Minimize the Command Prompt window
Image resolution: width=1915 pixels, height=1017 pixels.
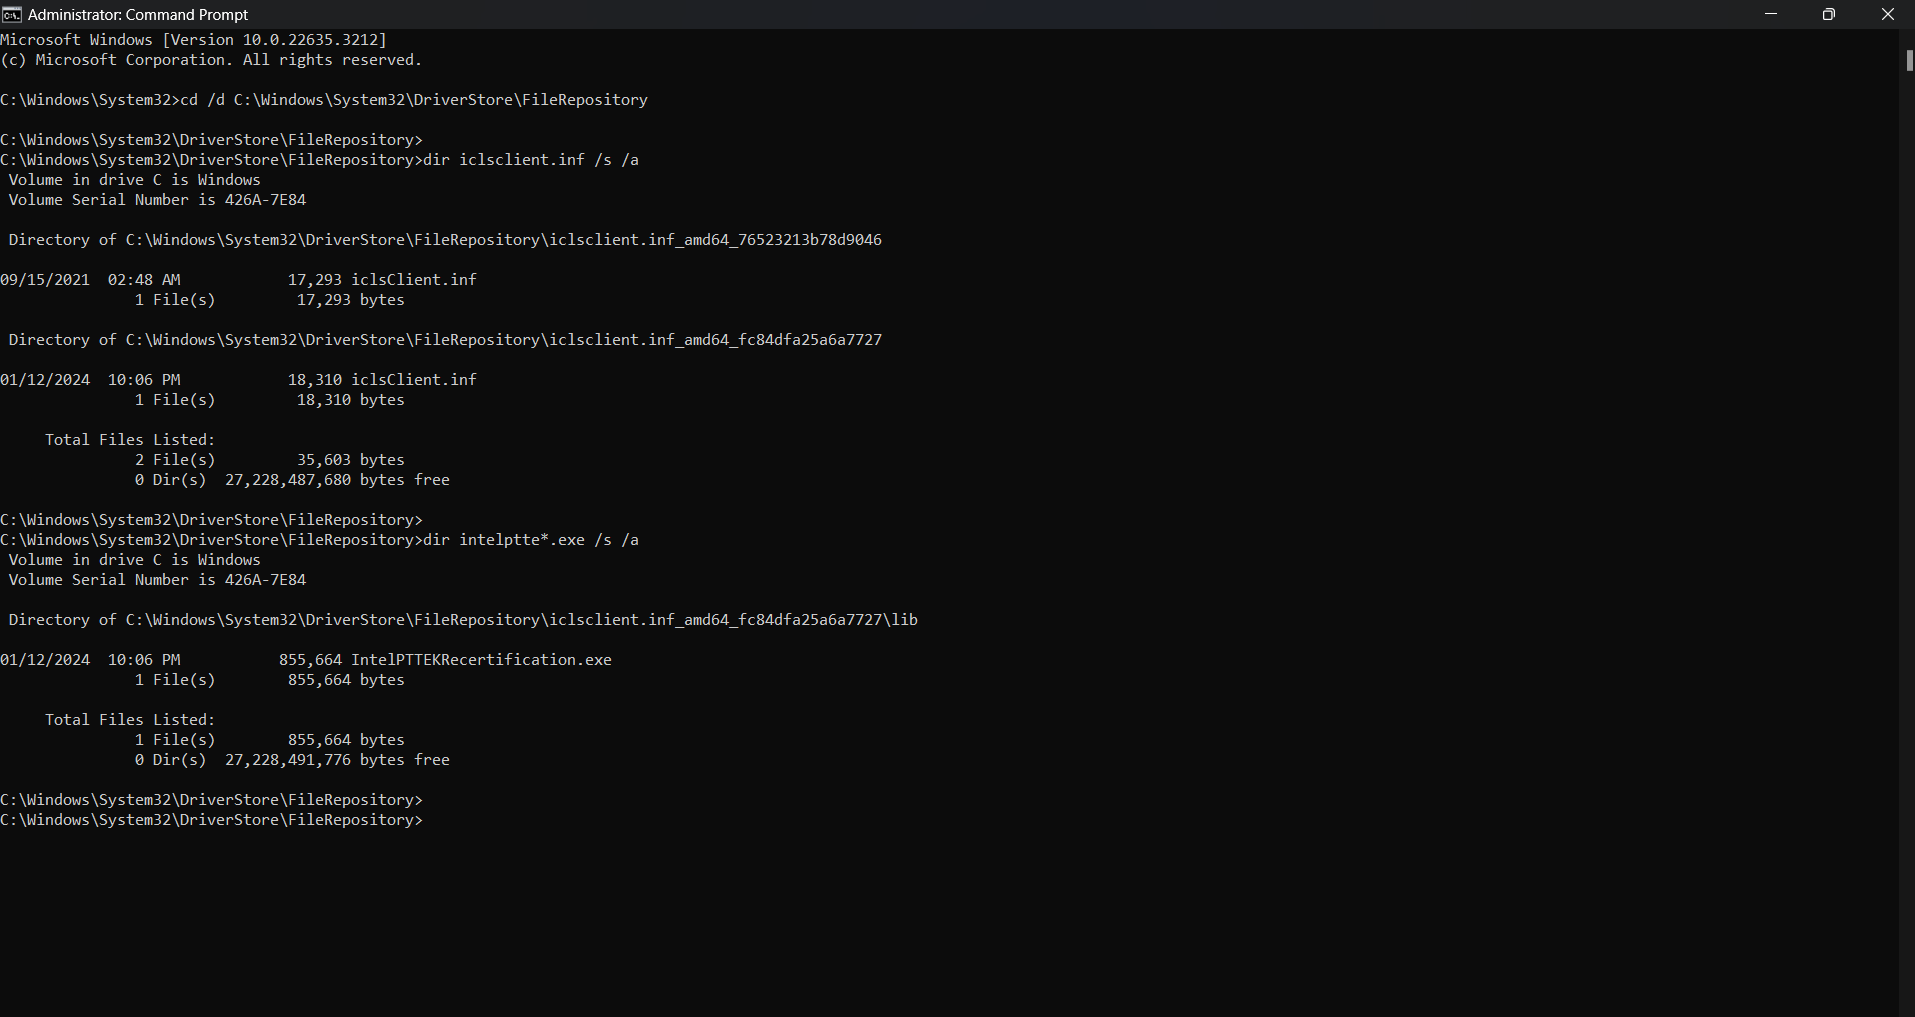click(x=1771, y=14)
